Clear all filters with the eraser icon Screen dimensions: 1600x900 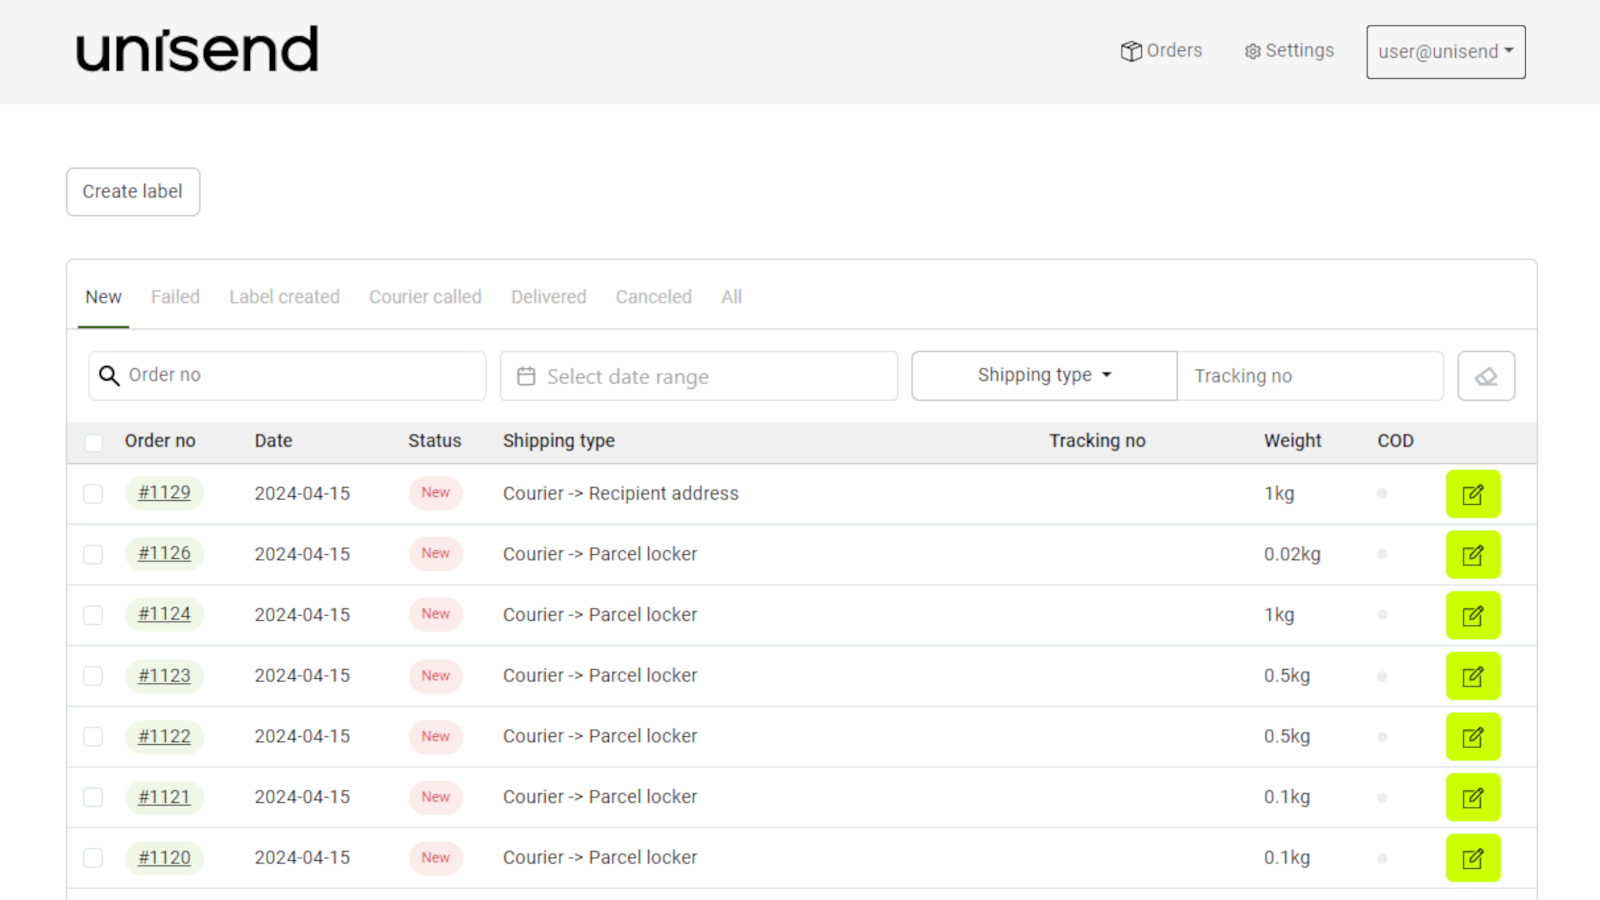1486,376
